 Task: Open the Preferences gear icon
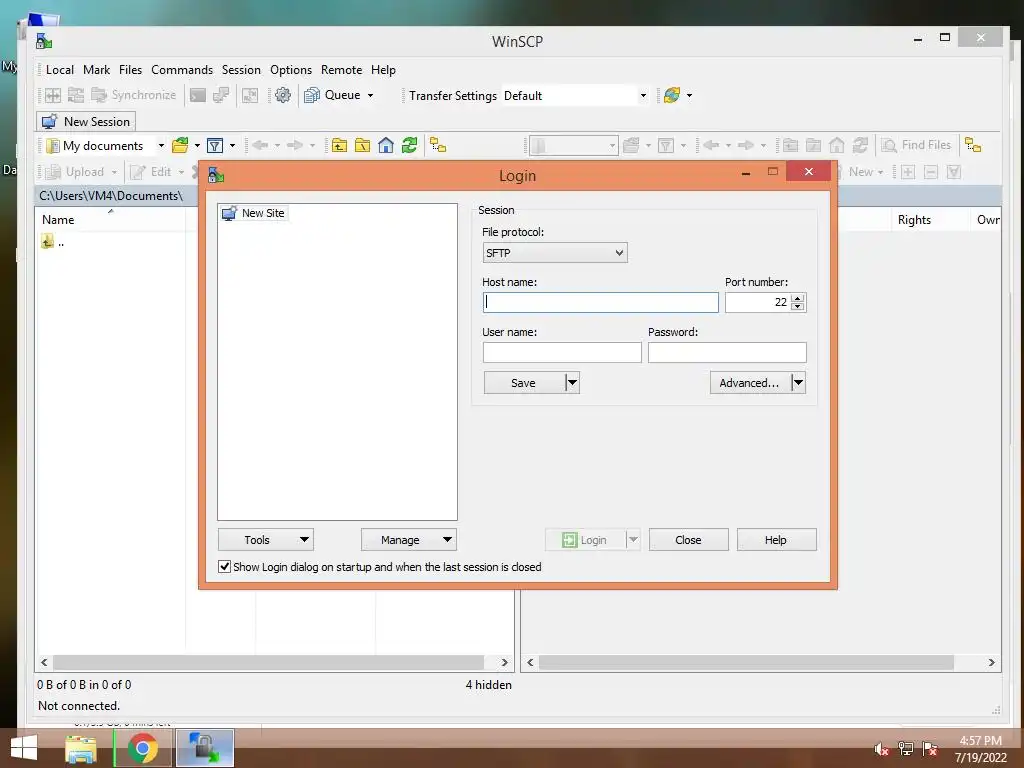coord(283,95)
